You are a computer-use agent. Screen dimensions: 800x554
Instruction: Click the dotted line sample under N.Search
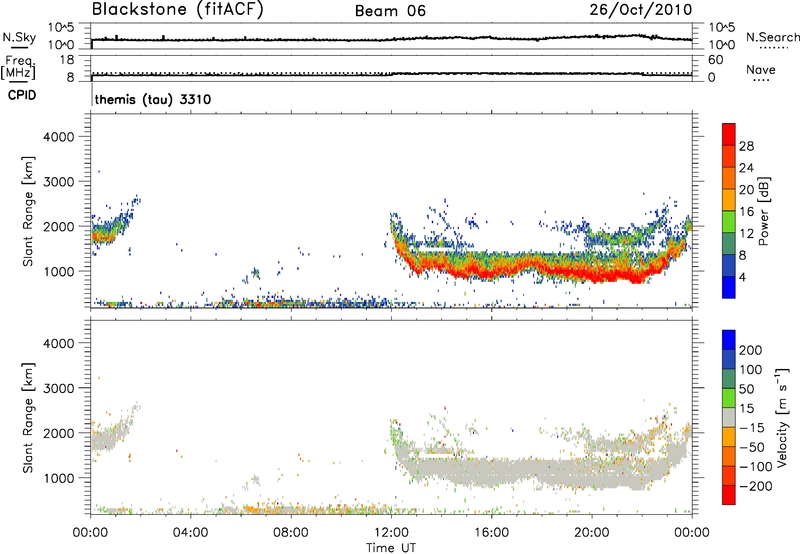(773, 48)
